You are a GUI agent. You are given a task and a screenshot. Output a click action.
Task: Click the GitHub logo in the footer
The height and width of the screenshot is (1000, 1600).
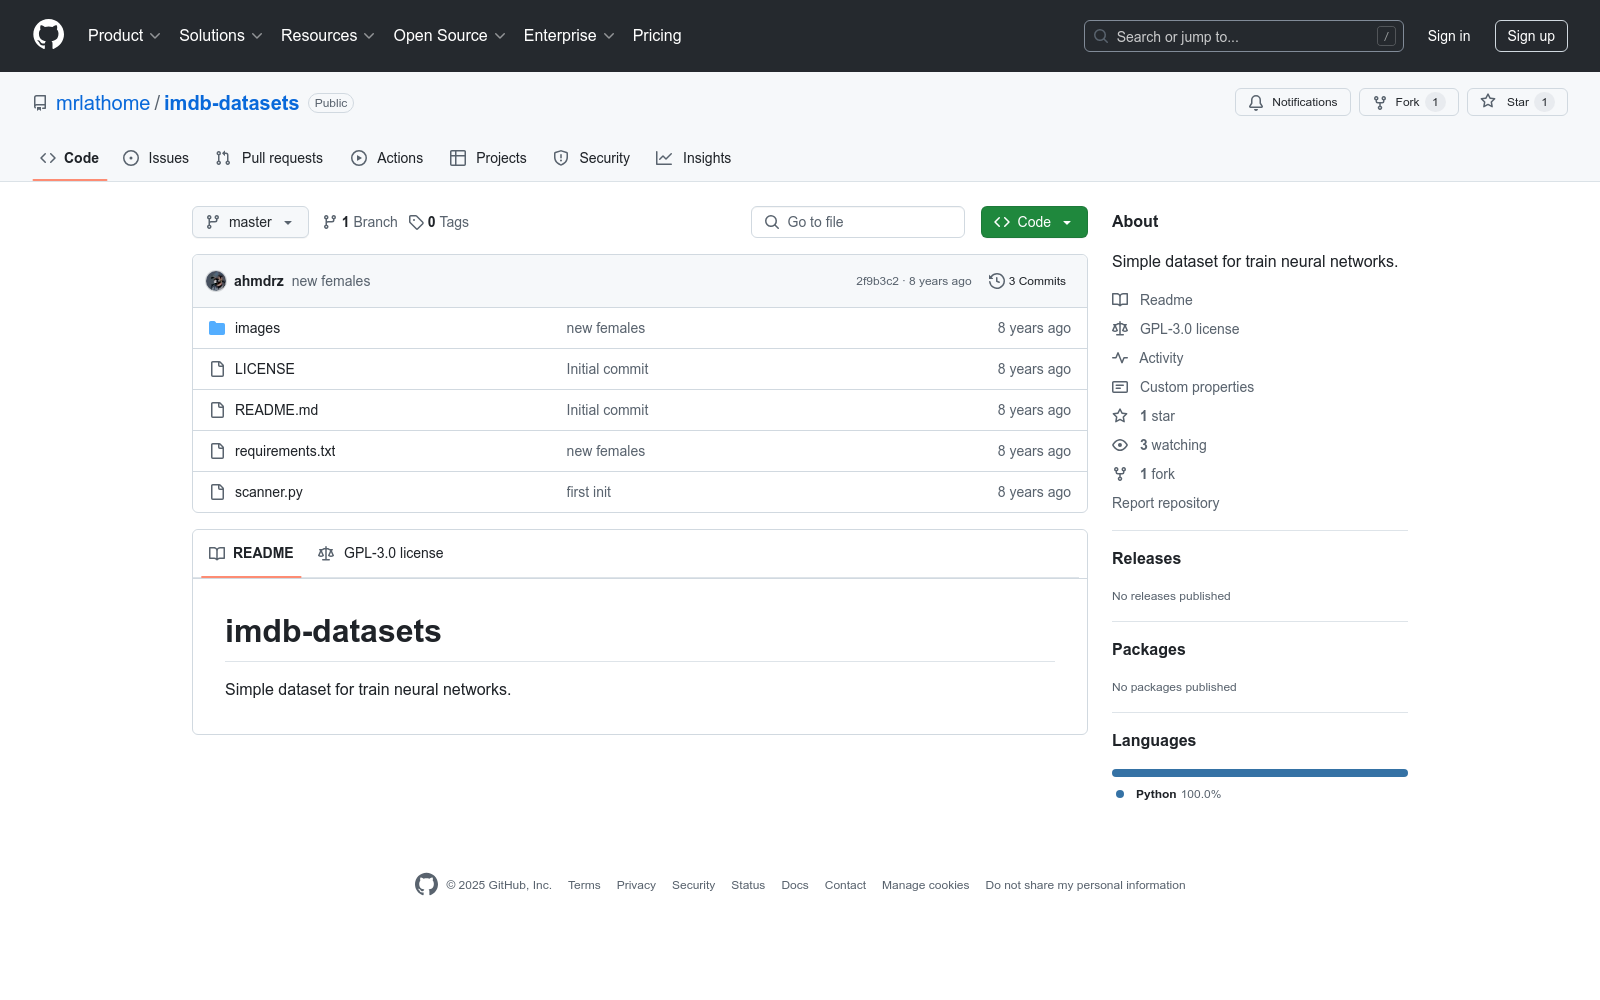coord(426,884)
